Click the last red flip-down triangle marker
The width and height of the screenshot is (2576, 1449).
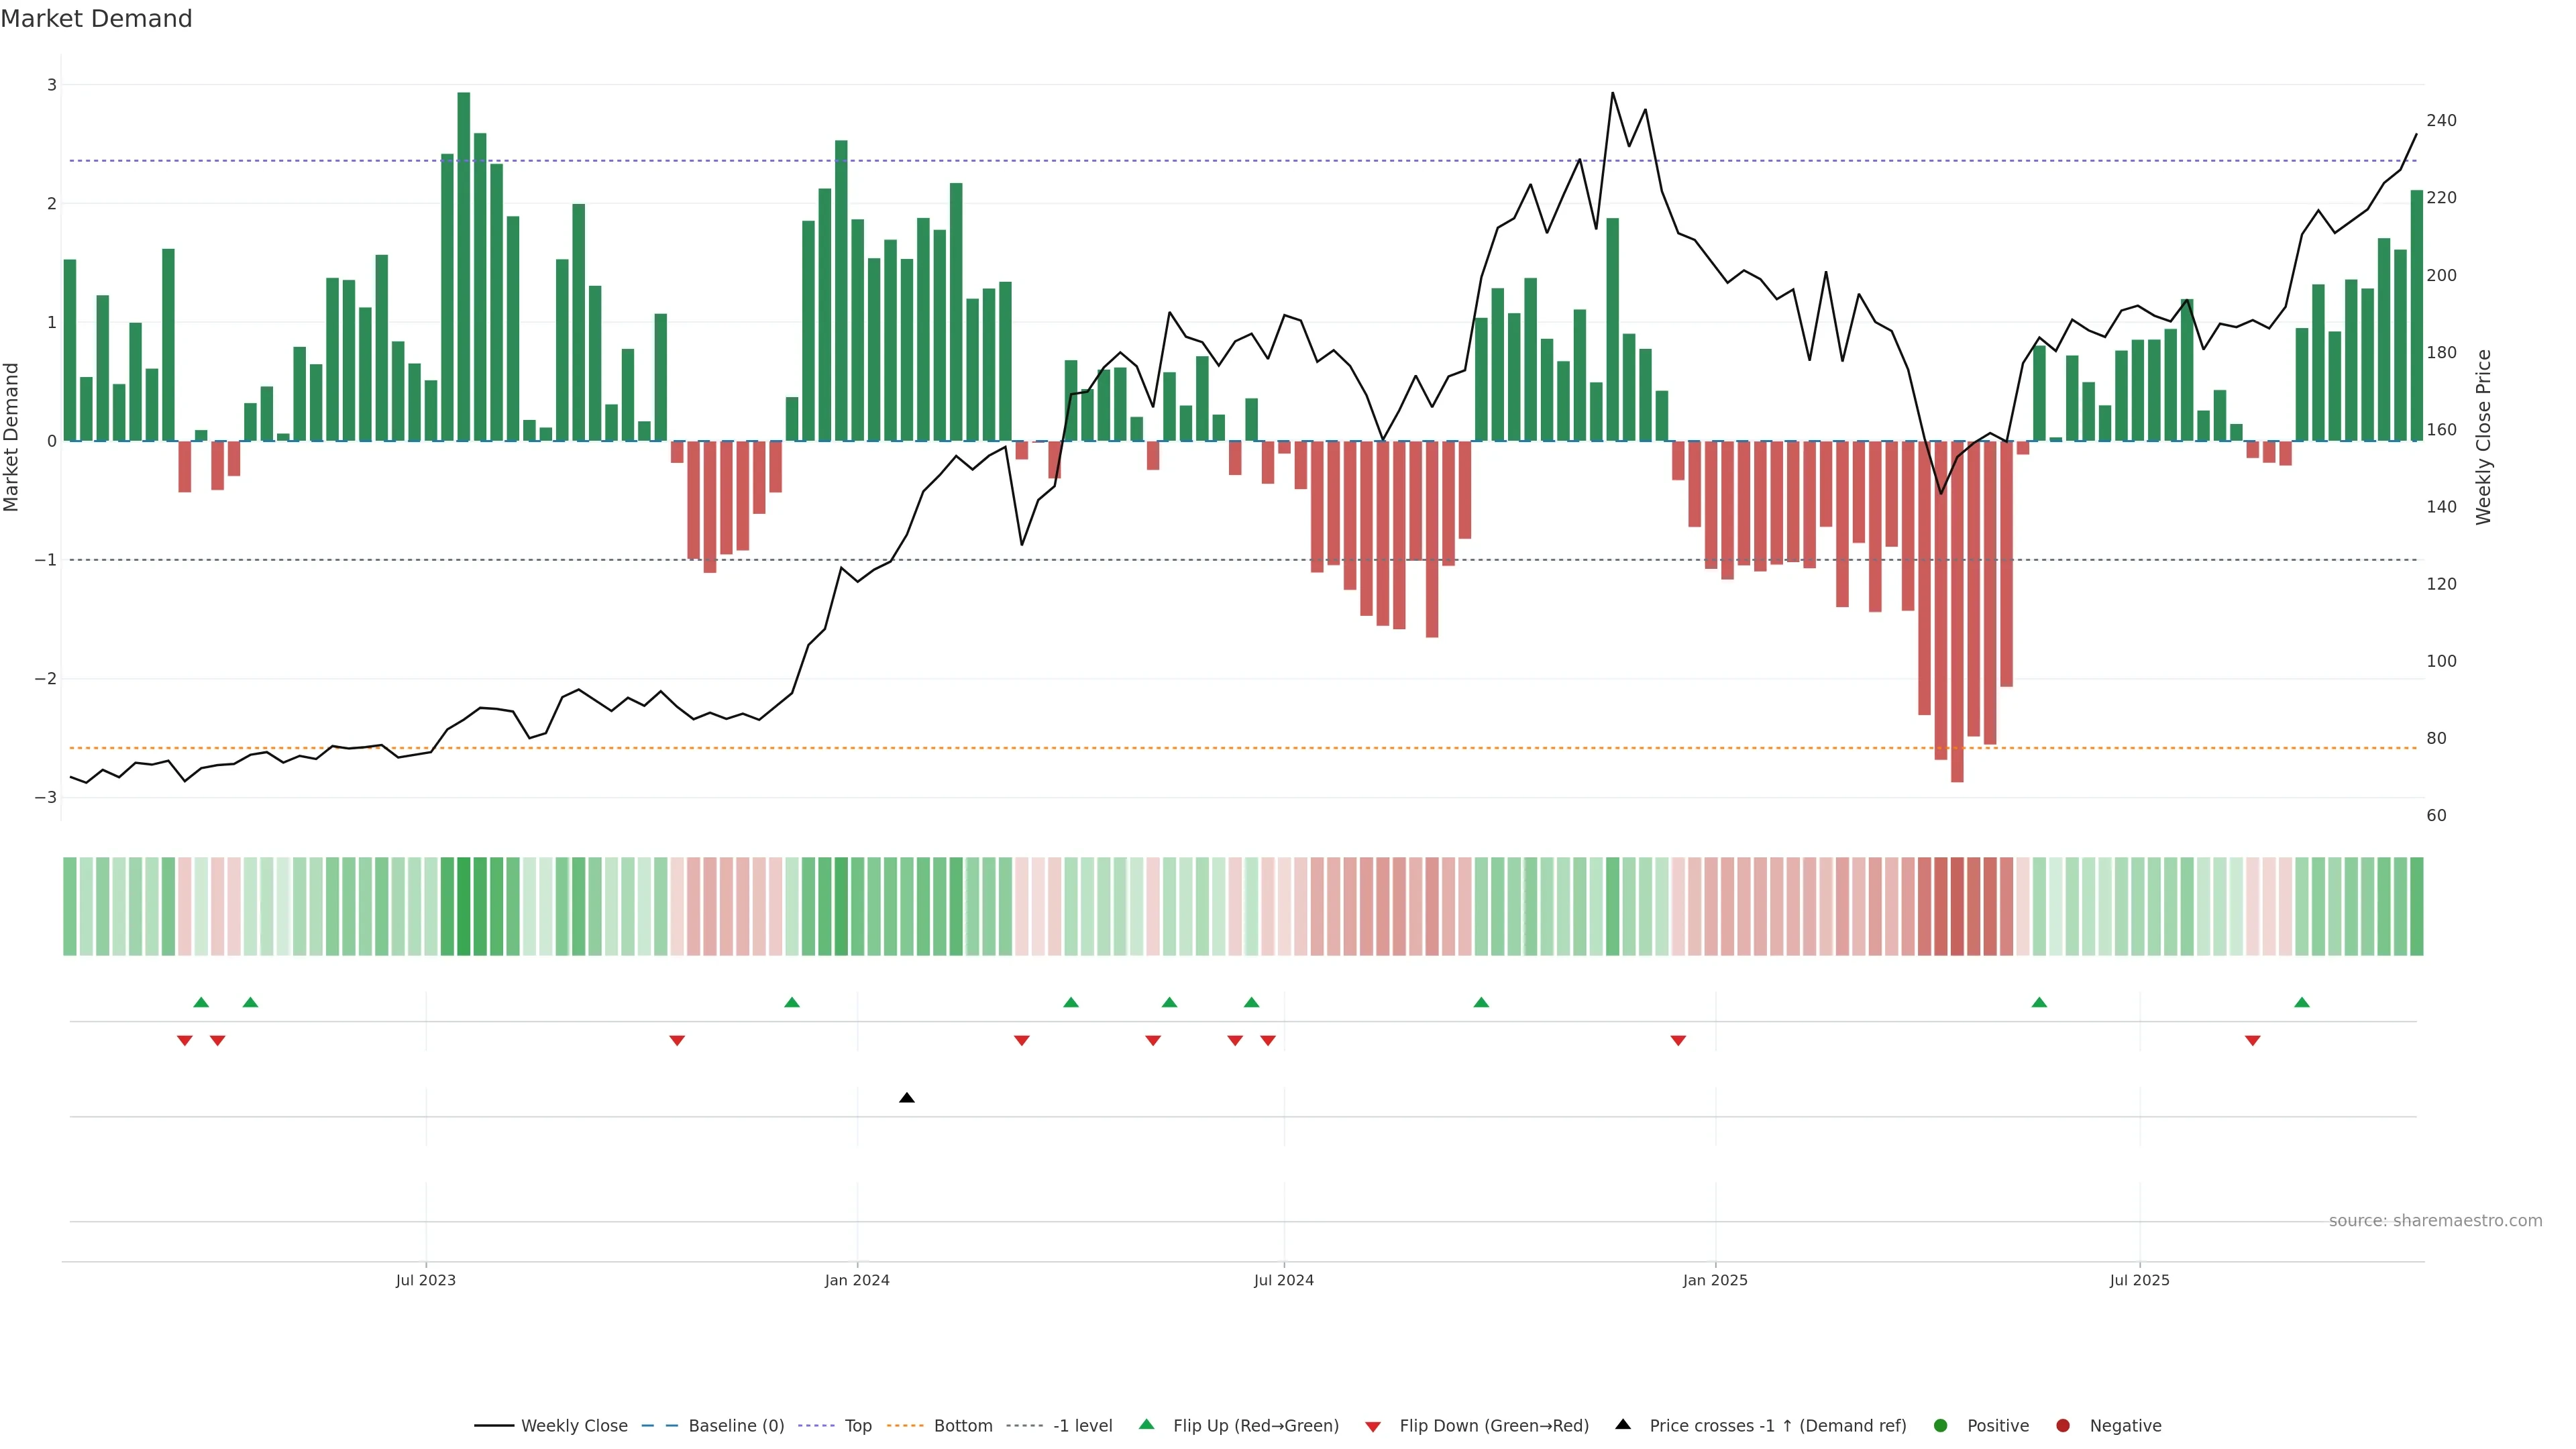click(2253, 1041)
